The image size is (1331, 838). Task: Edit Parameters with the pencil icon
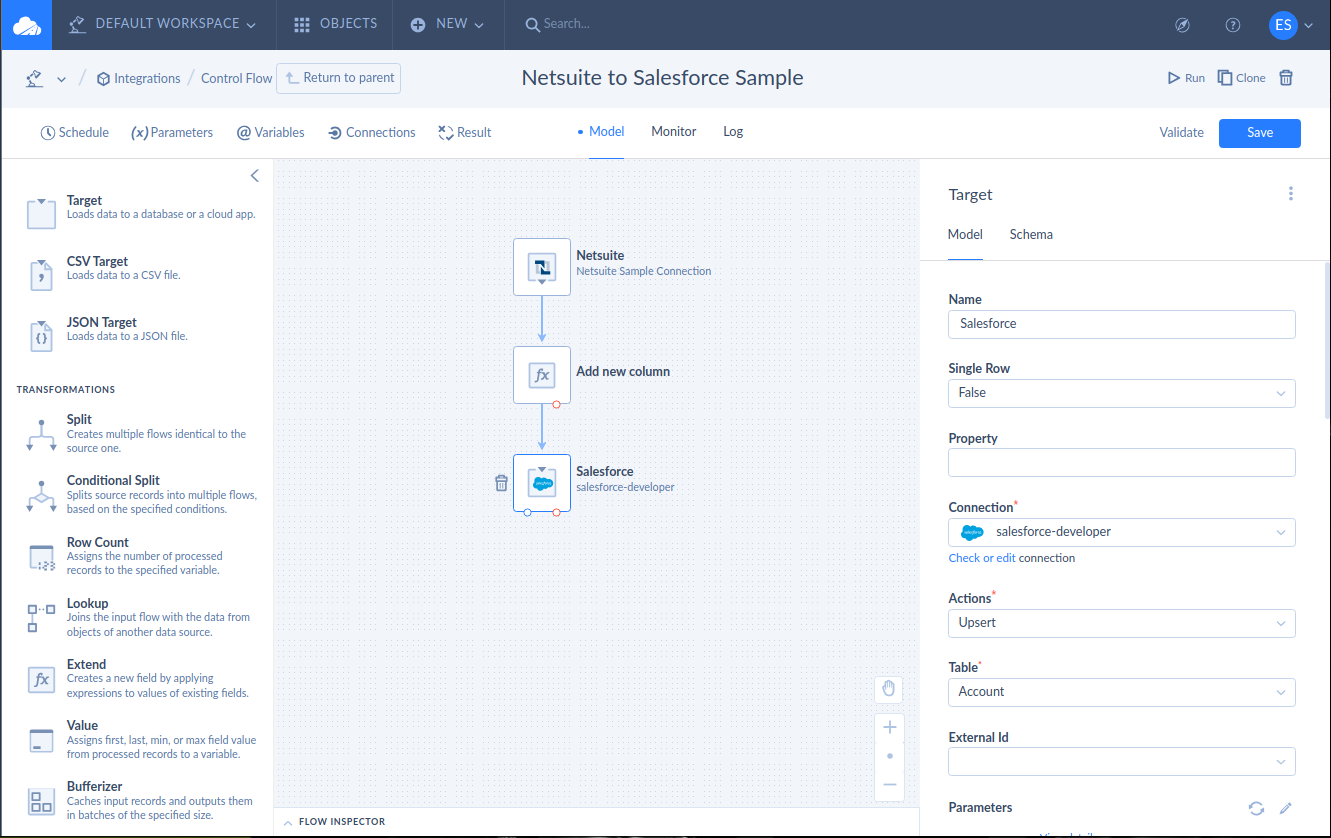pos(1286,808)
